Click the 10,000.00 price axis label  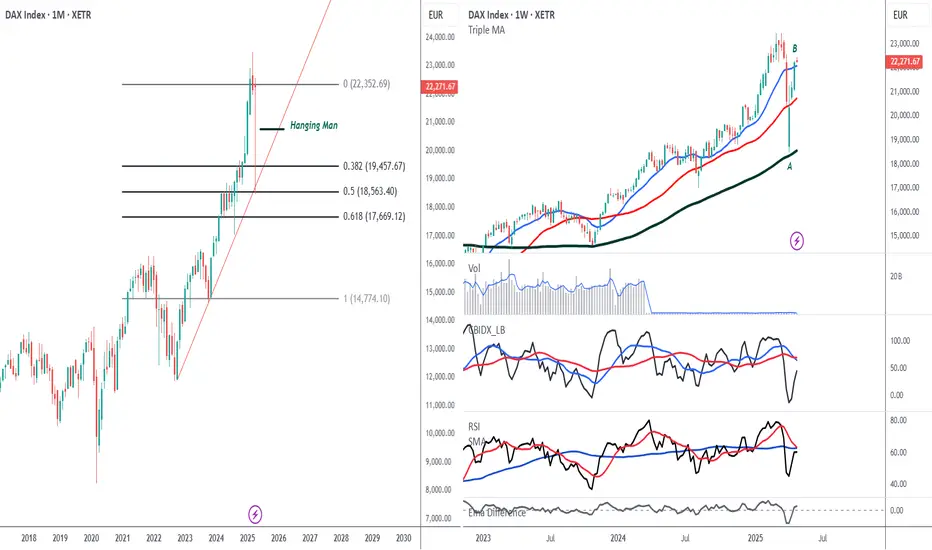pos(440,433)
